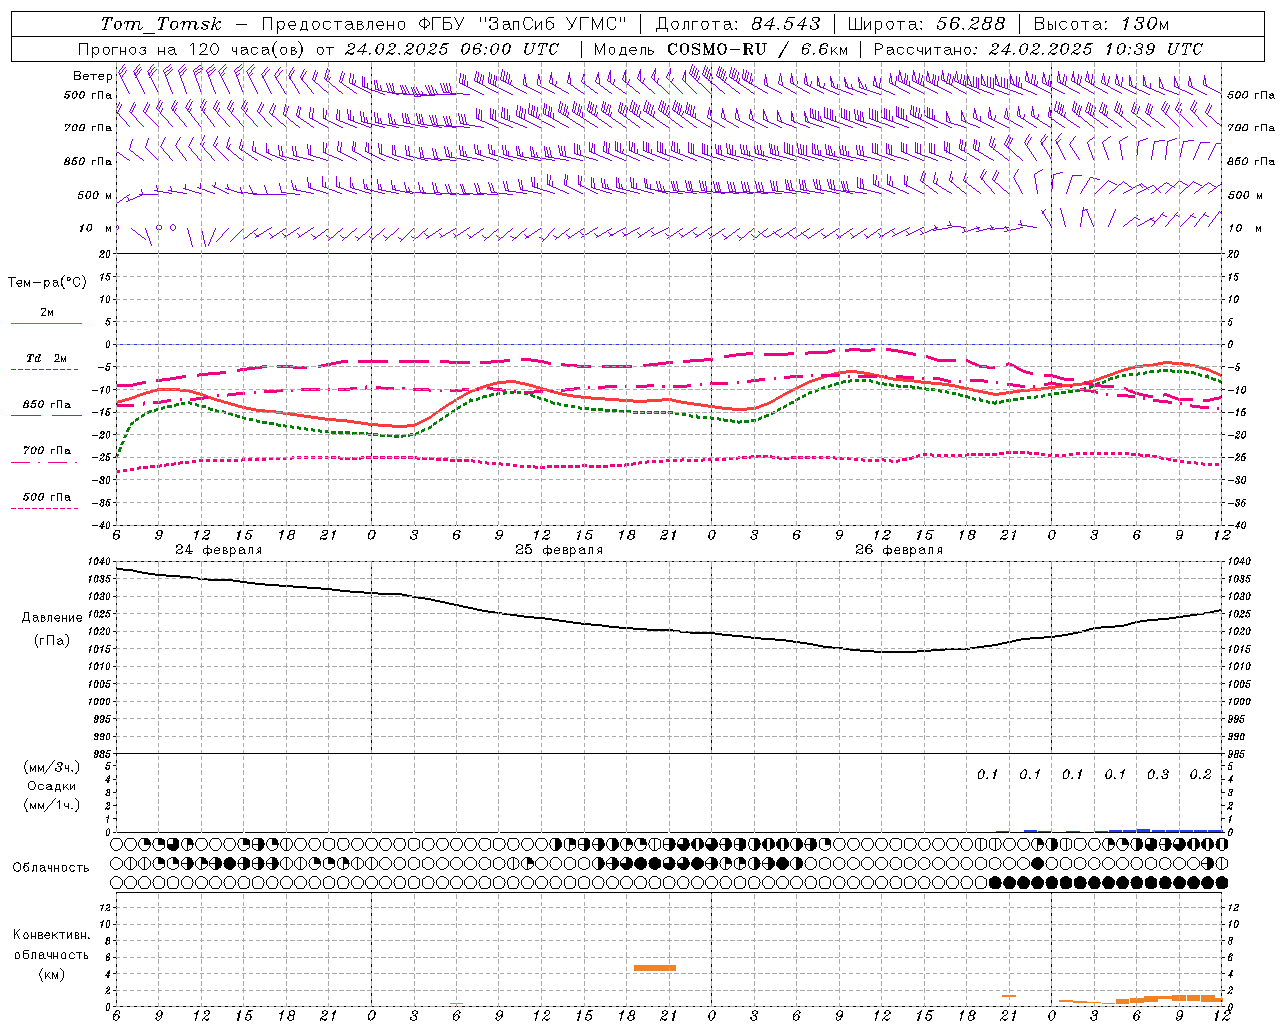Image resolution: width=1280 pixels, height=1024 pixels.
Task: Select the Долгота: 84.543 header value
Action: [x=738, y=24]
